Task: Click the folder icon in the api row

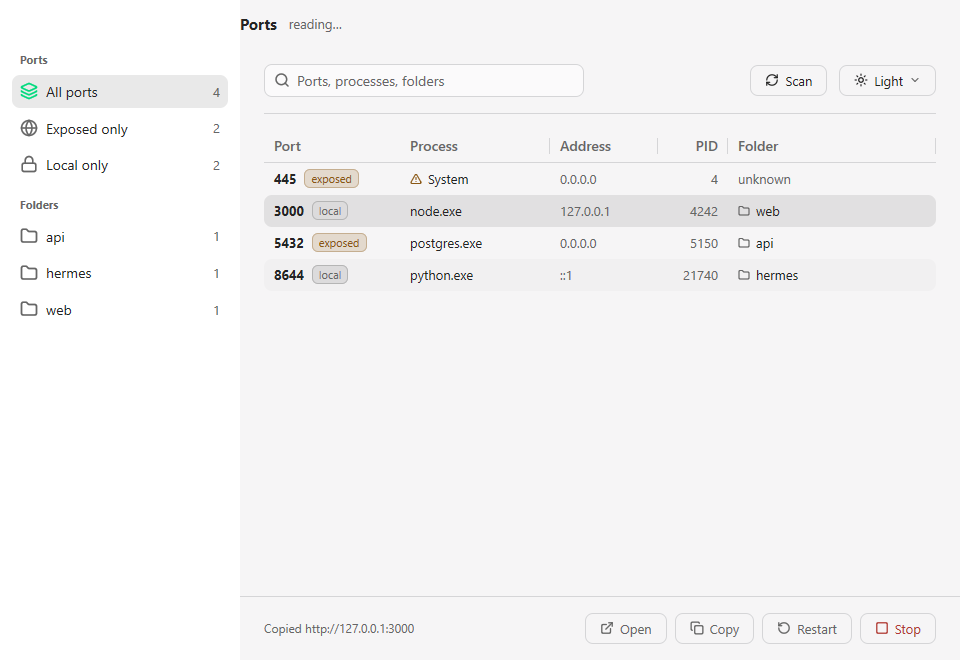Action: tap(744, 243)
